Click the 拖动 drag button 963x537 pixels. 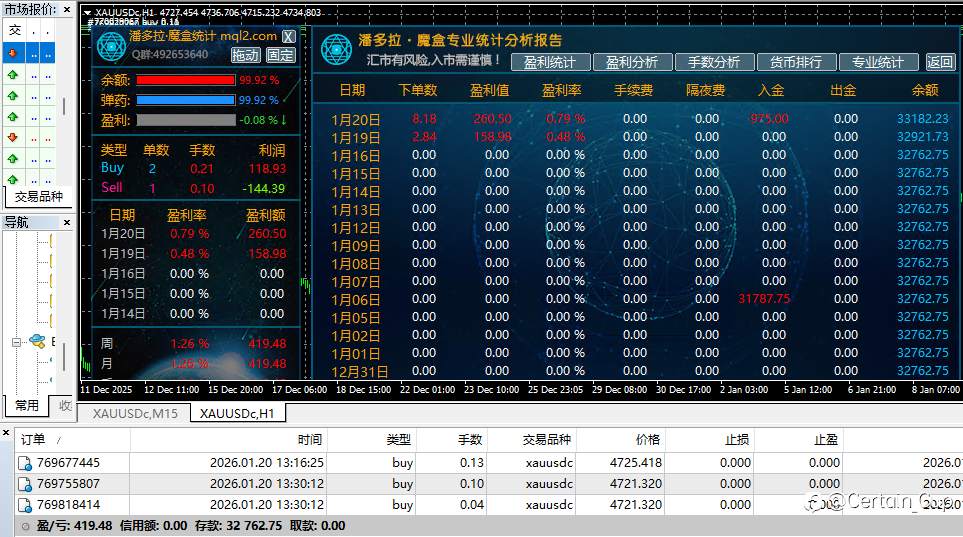246,55
